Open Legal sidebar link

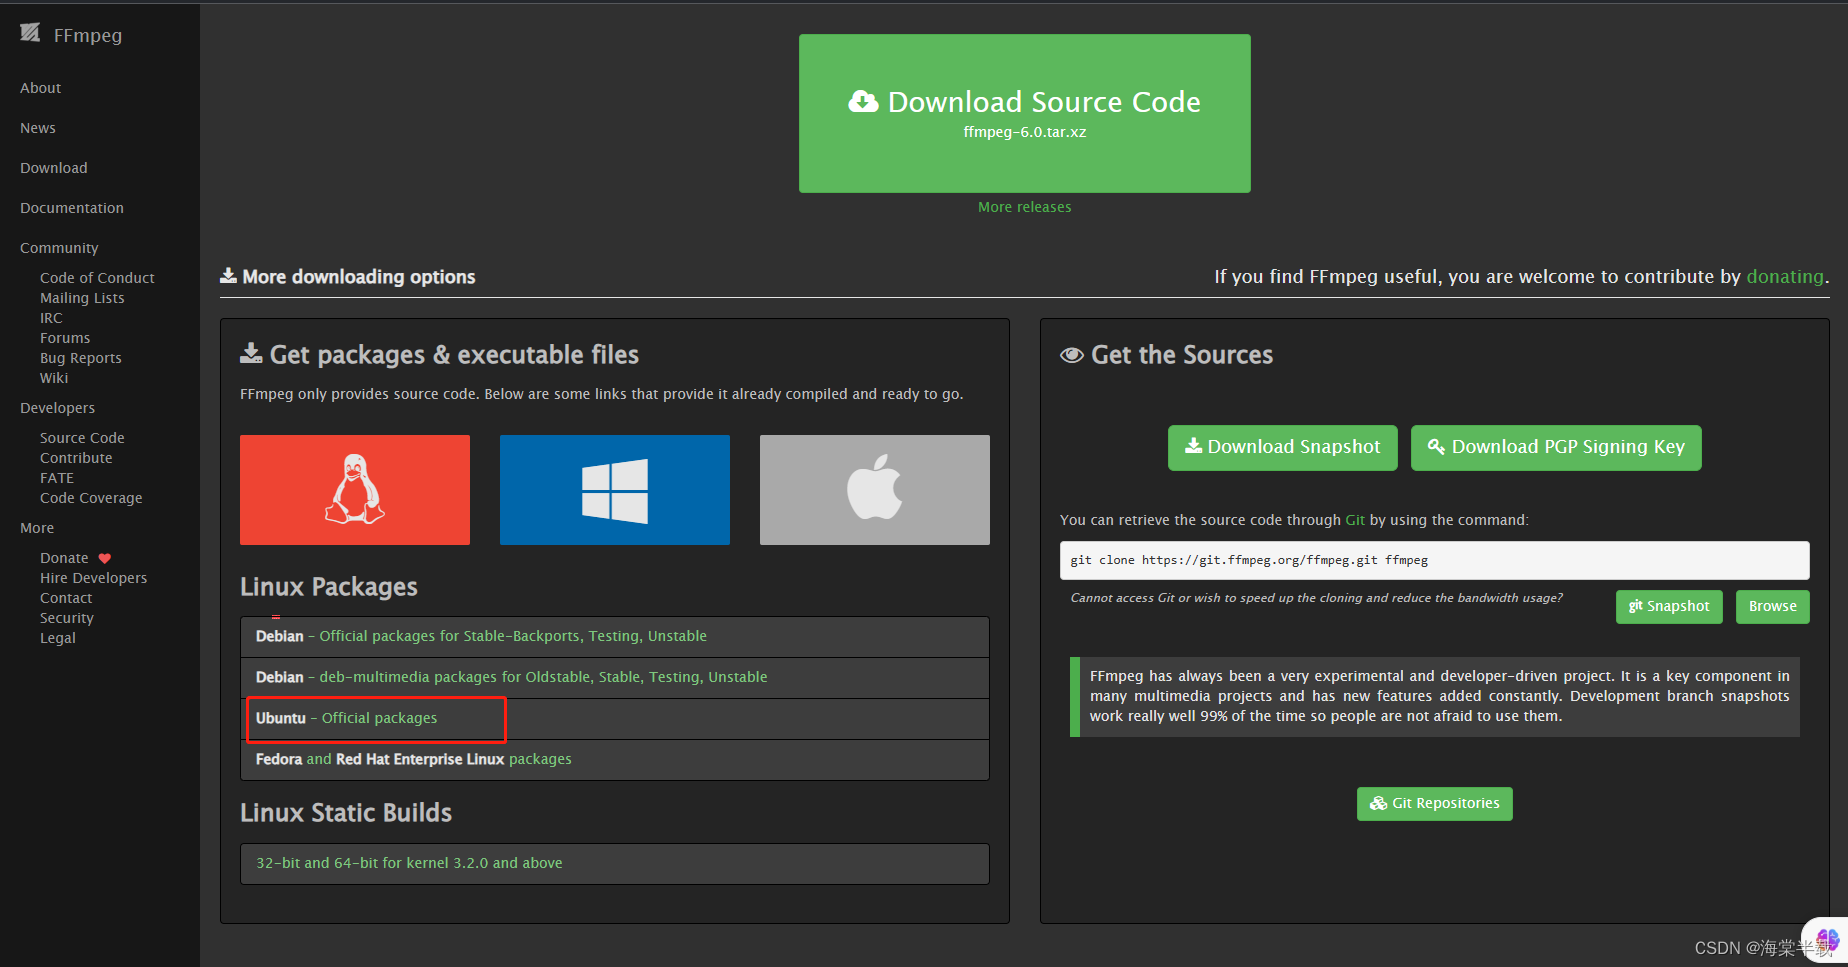tap(58, 638)
